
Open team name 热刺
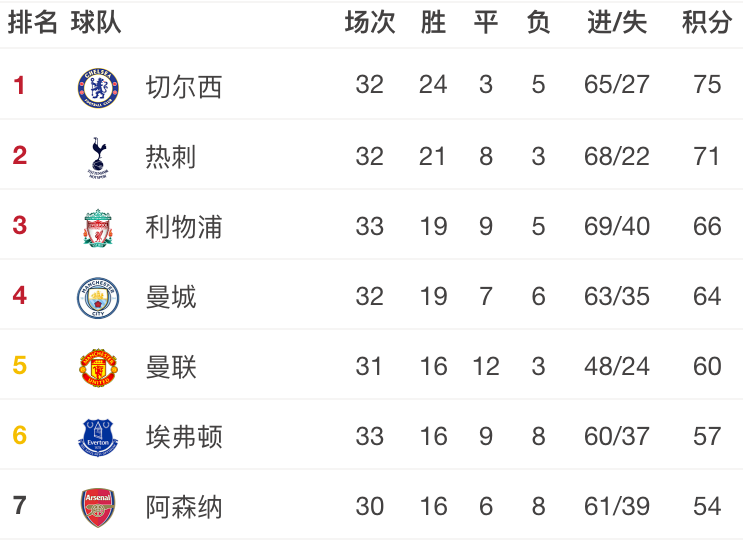tap(171, 157)
